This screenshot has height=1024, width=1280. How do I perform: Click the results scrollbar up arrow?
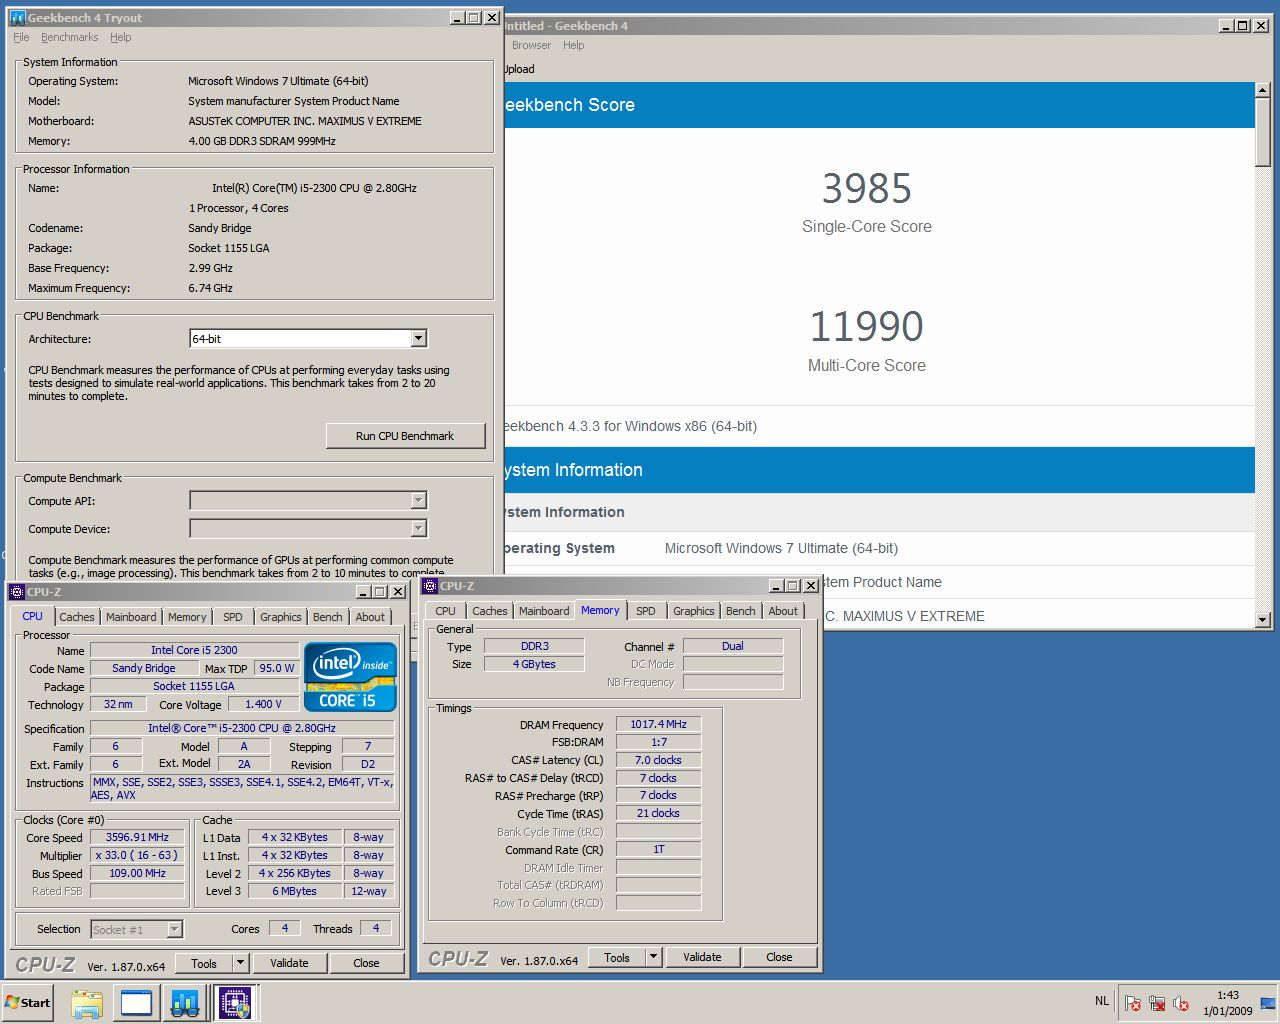(x=1263, y=90)
